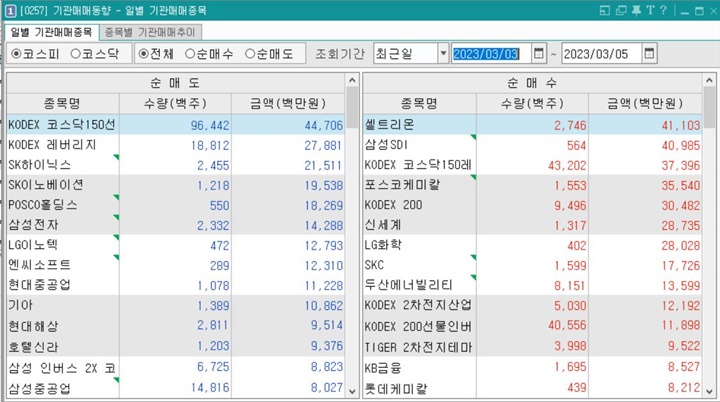Select 삼성 인버스 2X row
This screenshot has height=402, width=720.
(x=175, y=368)
